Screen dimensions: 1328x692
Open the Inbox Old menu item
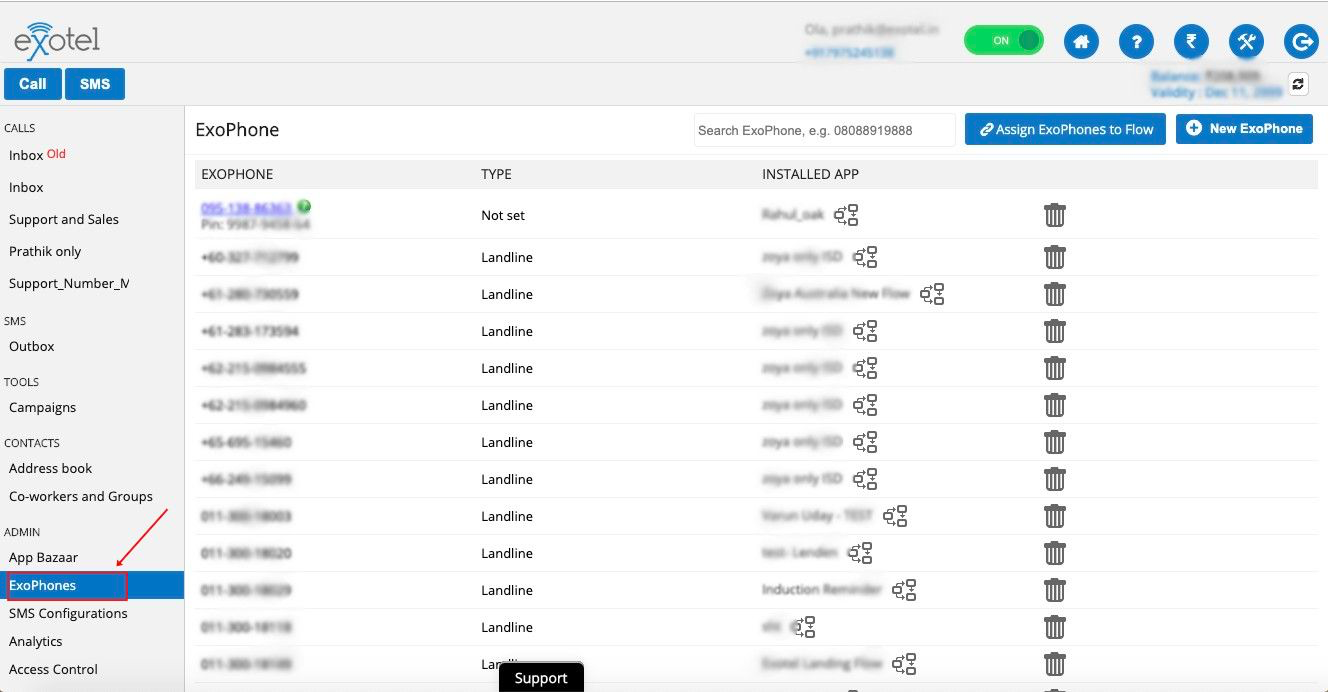pos(38,155)
